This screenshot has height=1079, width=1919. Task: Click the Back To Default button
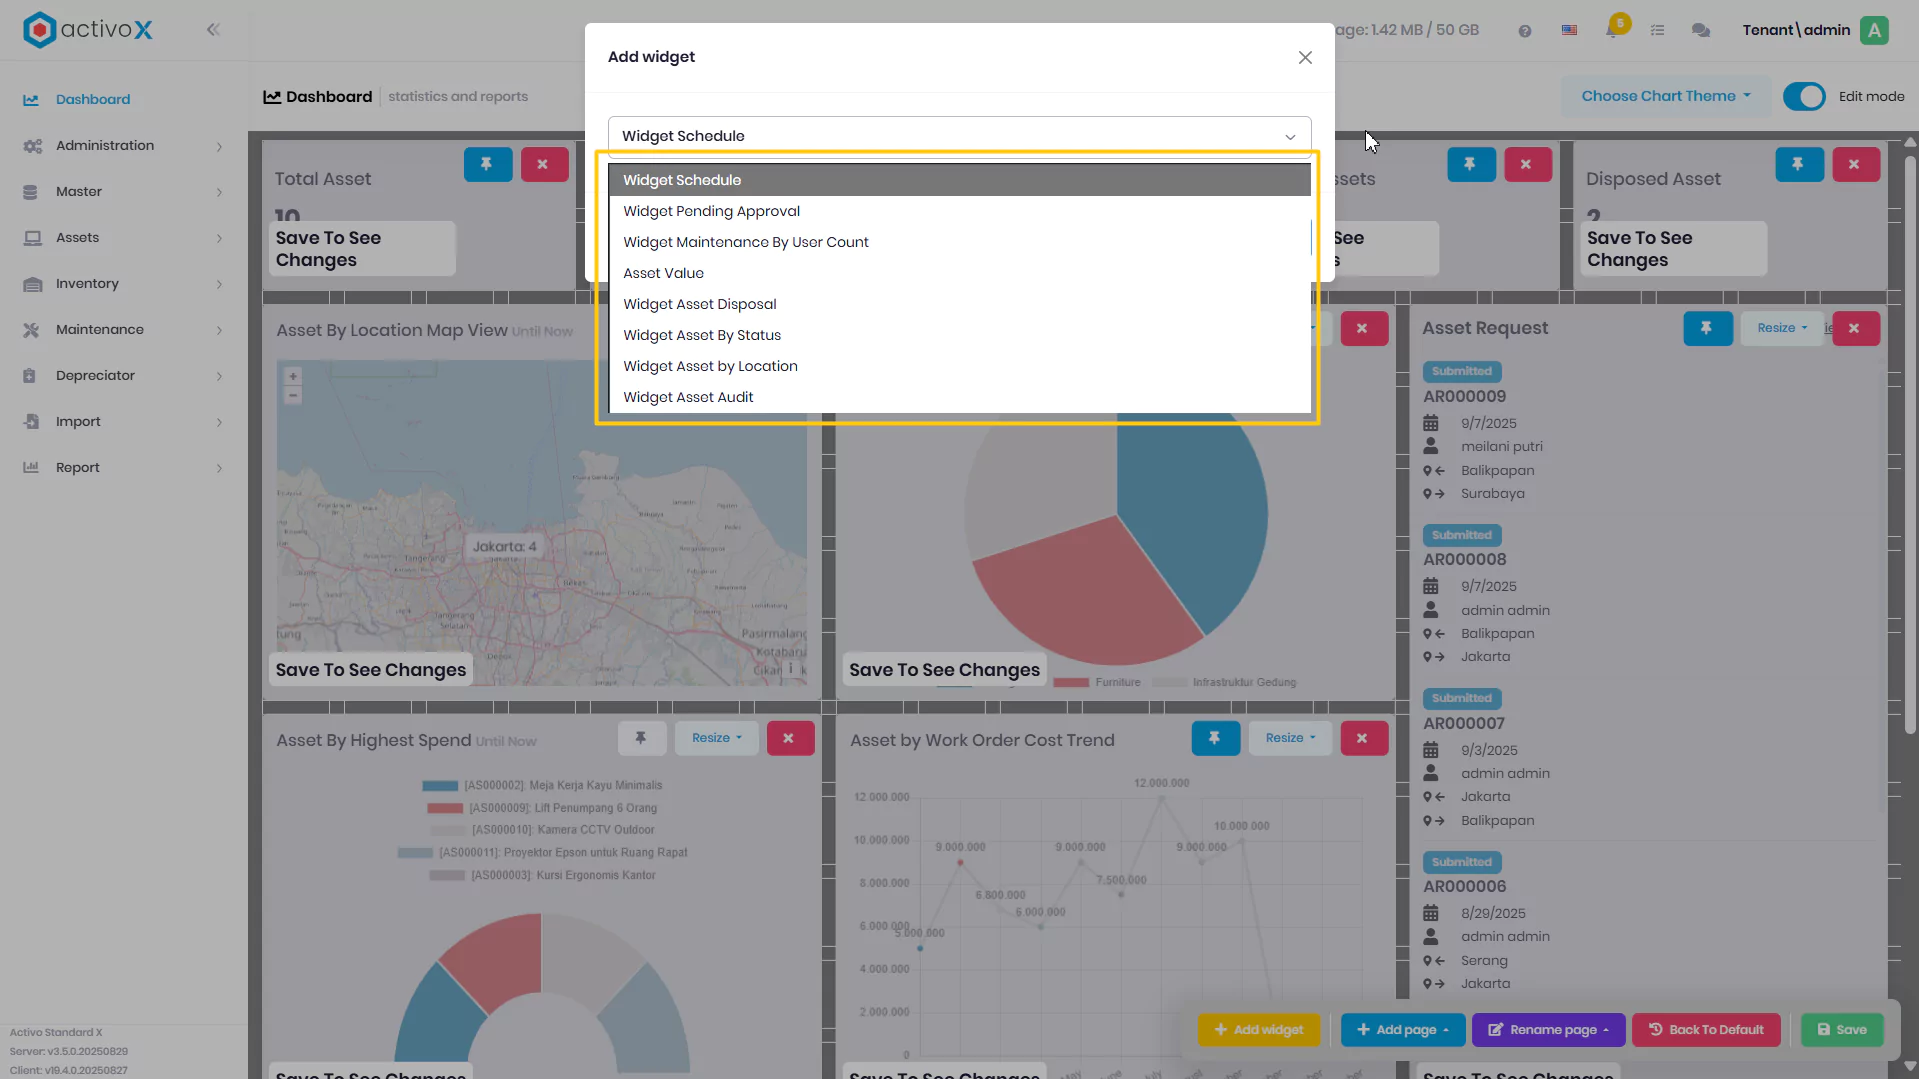point(1705,1030)
